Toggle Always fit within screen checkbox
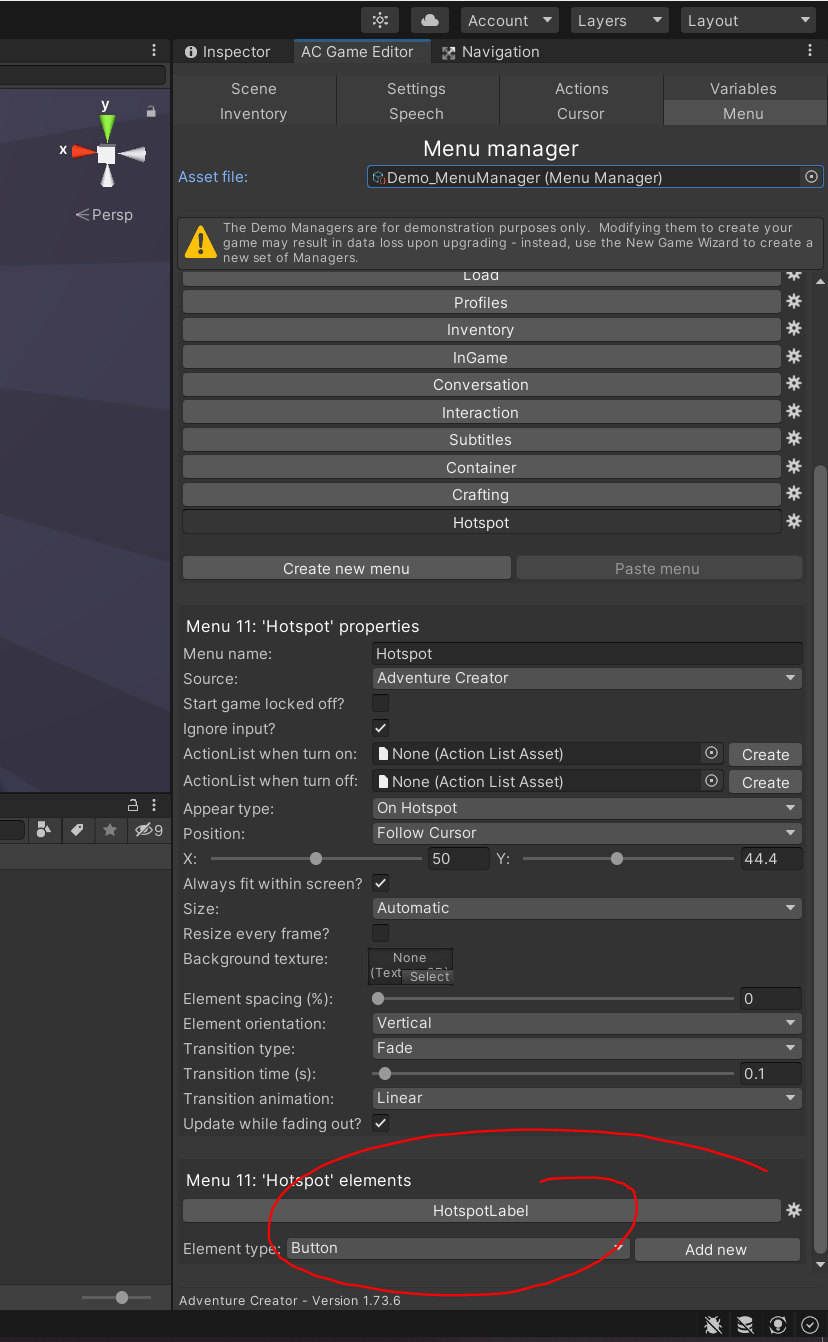The image size is (828, 1342). 380,883
